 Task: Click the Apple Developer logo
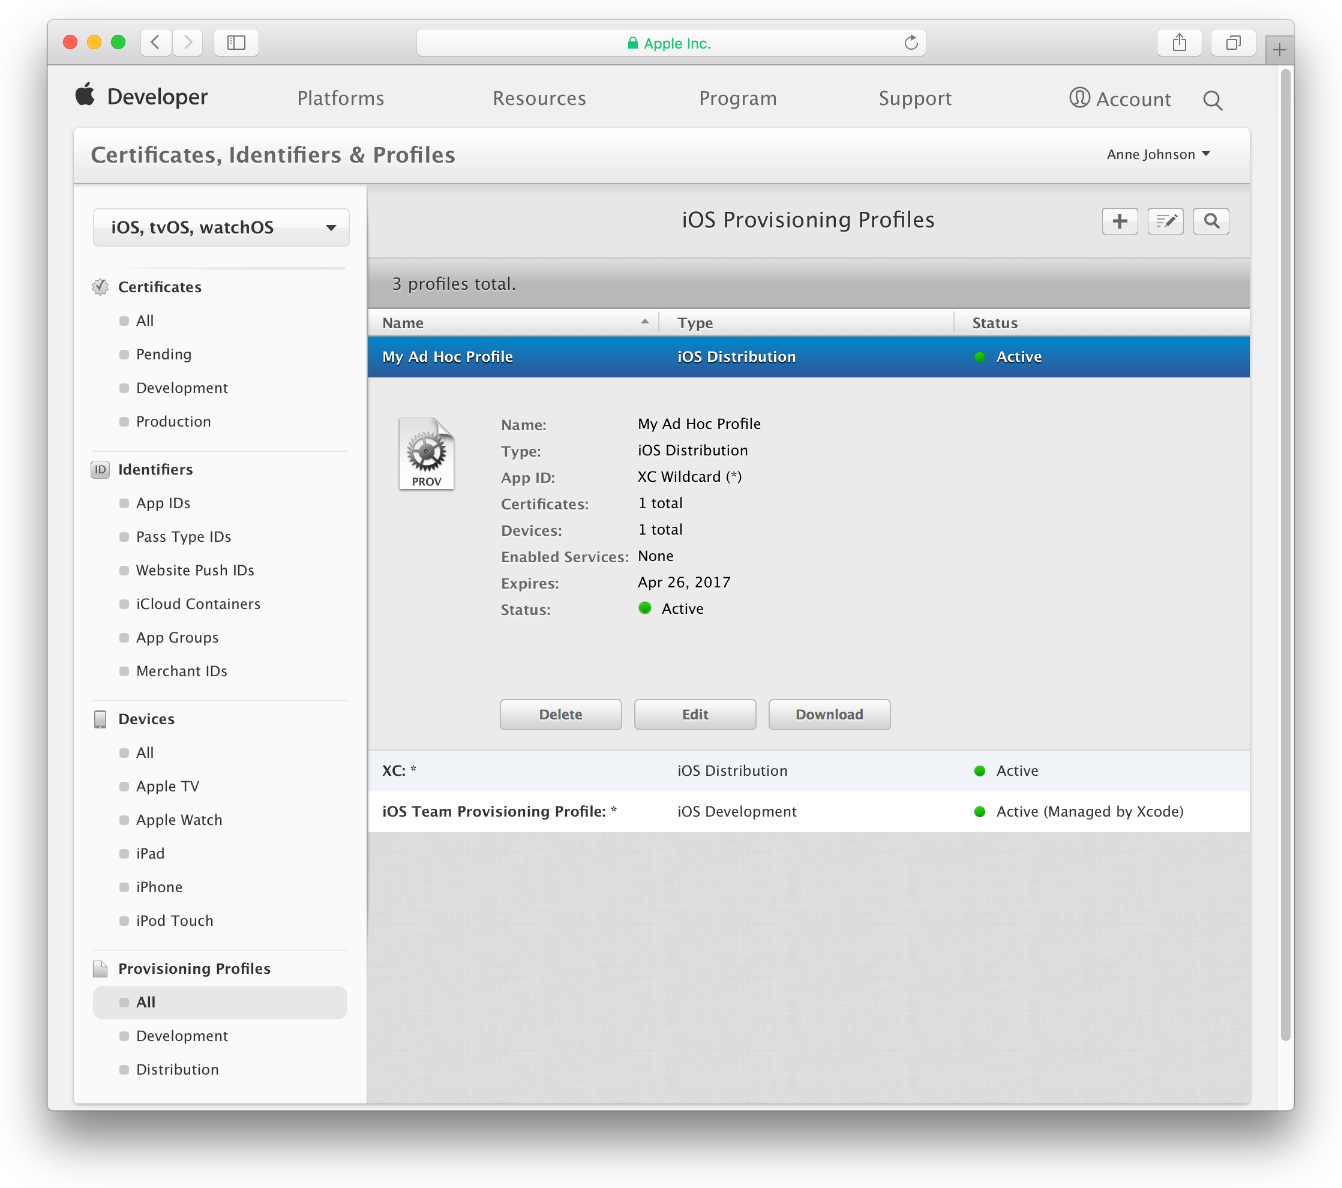pos(141,97)
